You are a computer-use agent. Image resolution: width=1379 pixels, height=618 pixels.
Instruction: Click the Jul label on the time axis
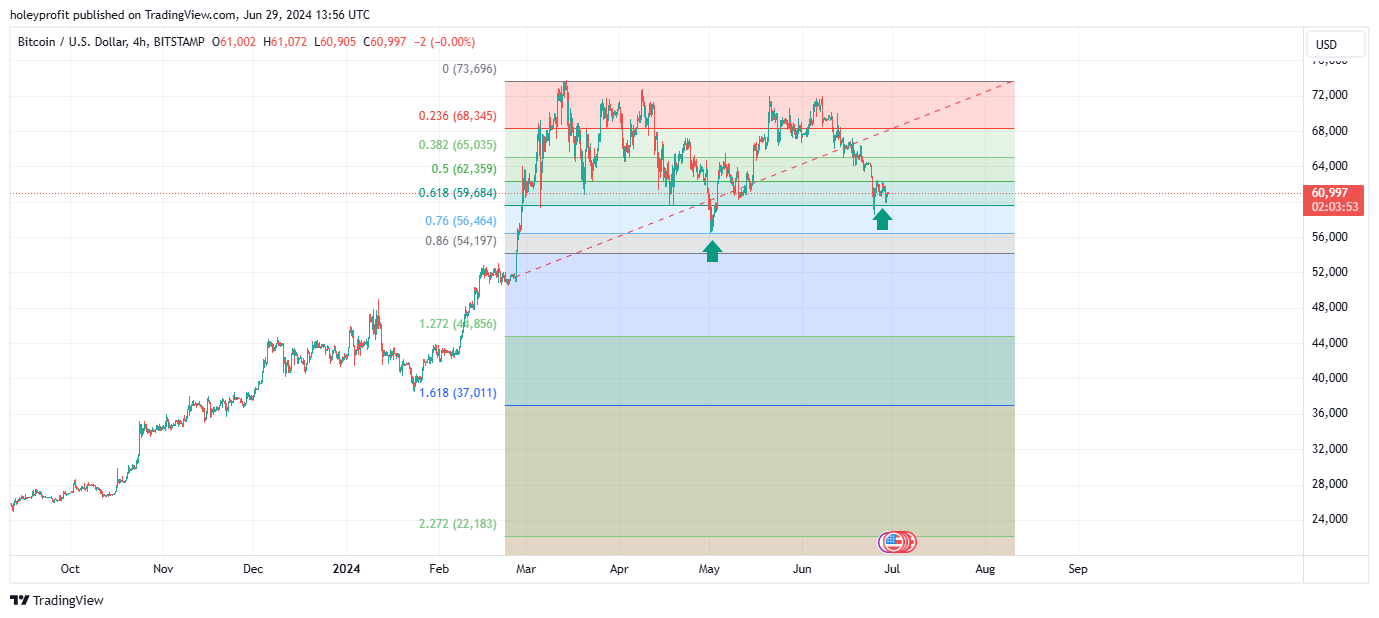click(892, 569)
